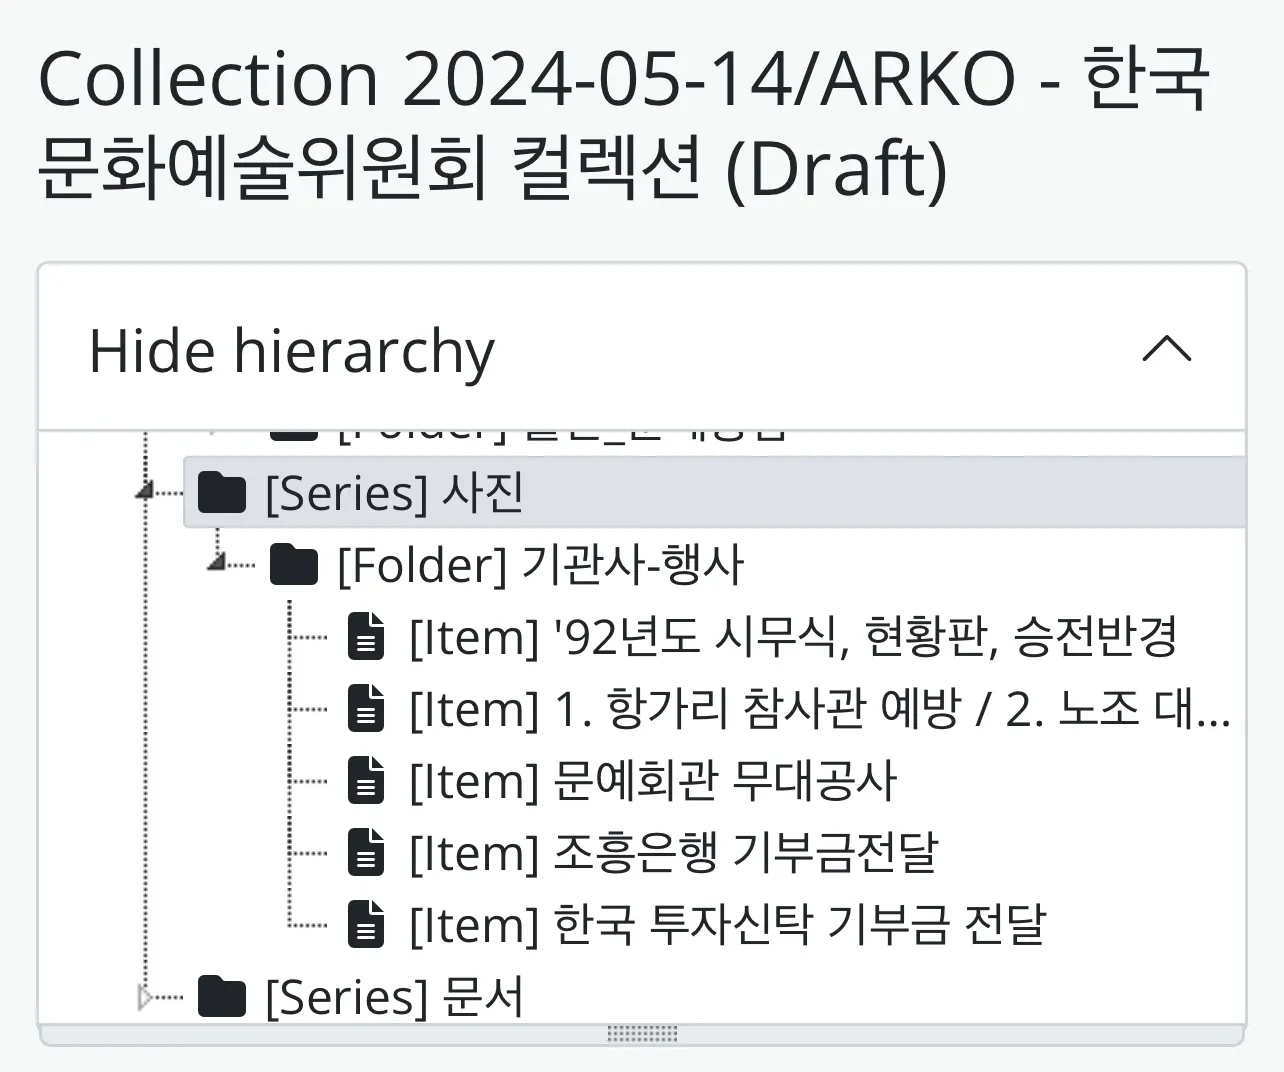Collapse the [Series] 사진 tree node arrow
Screen dimensions: 1284x1072
(146, 491)
